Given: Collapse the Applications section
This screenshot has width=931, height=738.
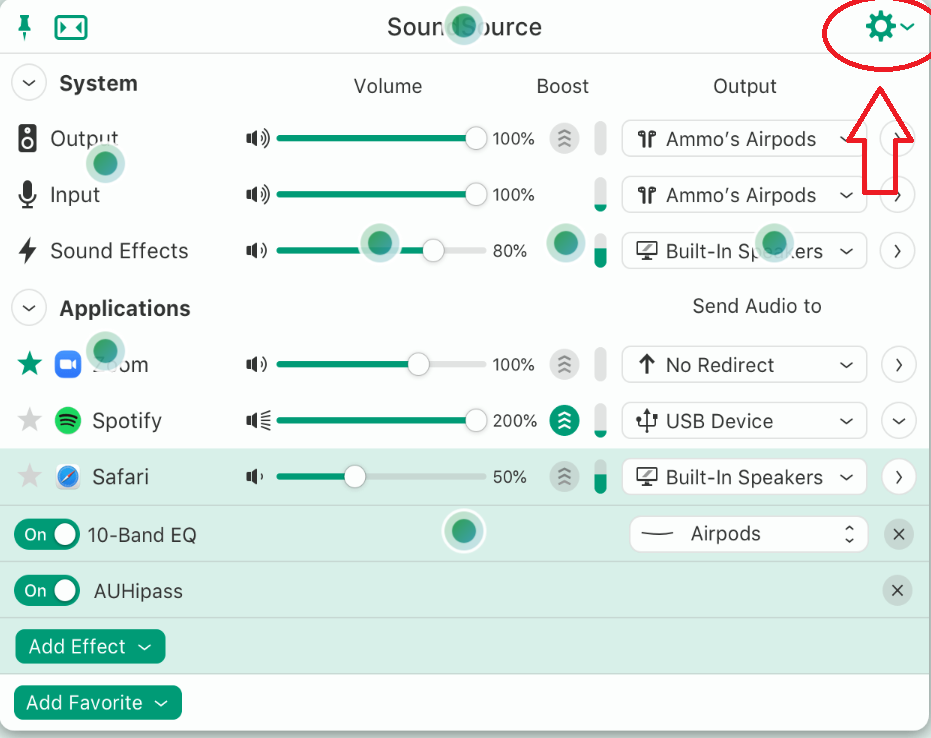Looking at the screenshot, I should pos(28,308).
